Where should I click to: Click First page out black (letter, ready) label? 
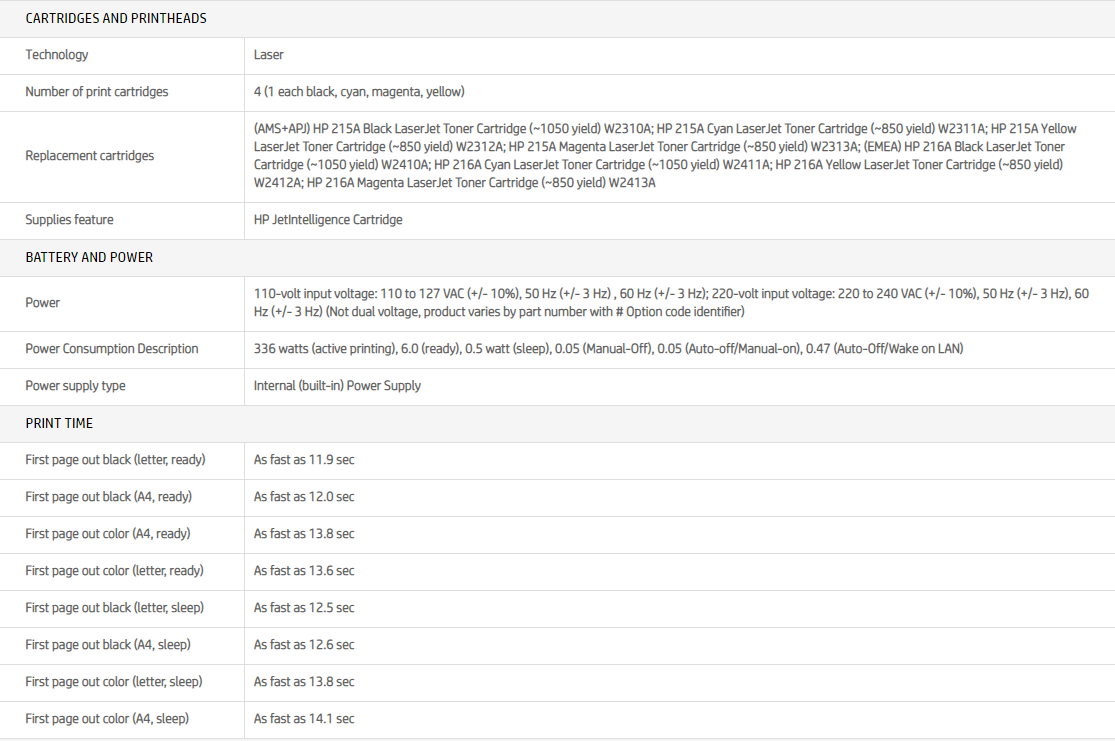(x=115, y=460)
